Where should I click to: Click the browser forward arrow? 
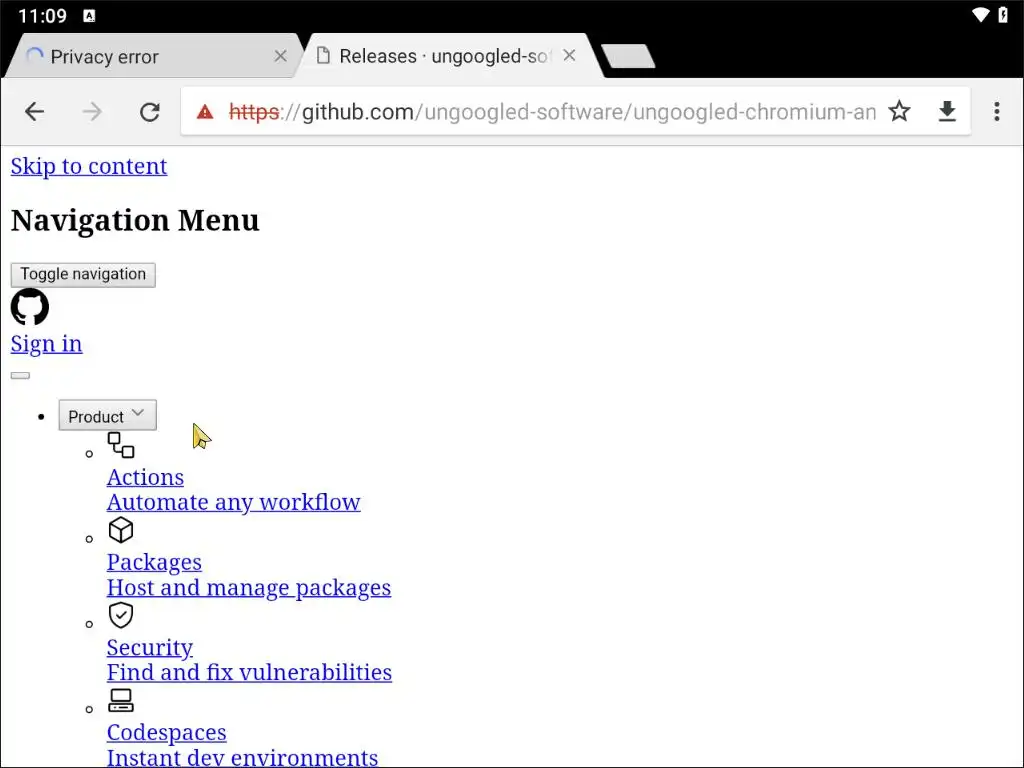tap(92, 112)
